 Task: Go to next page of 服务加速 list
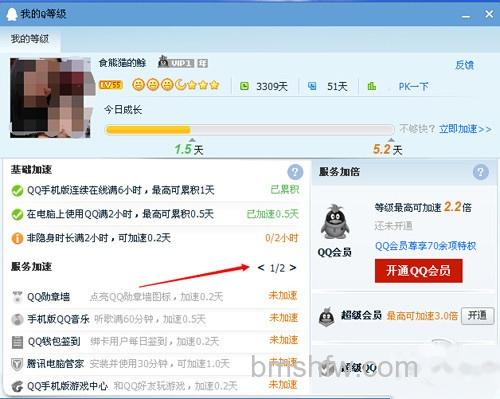(293, 268)
